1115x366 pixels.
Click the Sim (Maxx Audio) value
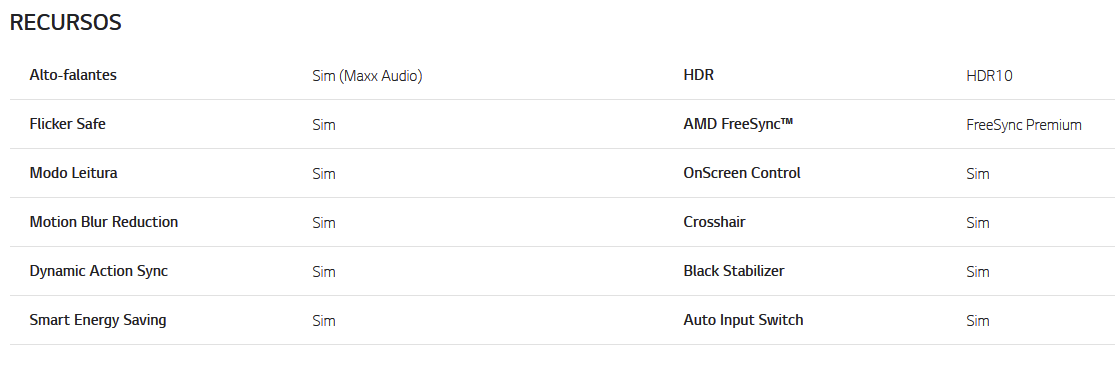tap(367, 76)
